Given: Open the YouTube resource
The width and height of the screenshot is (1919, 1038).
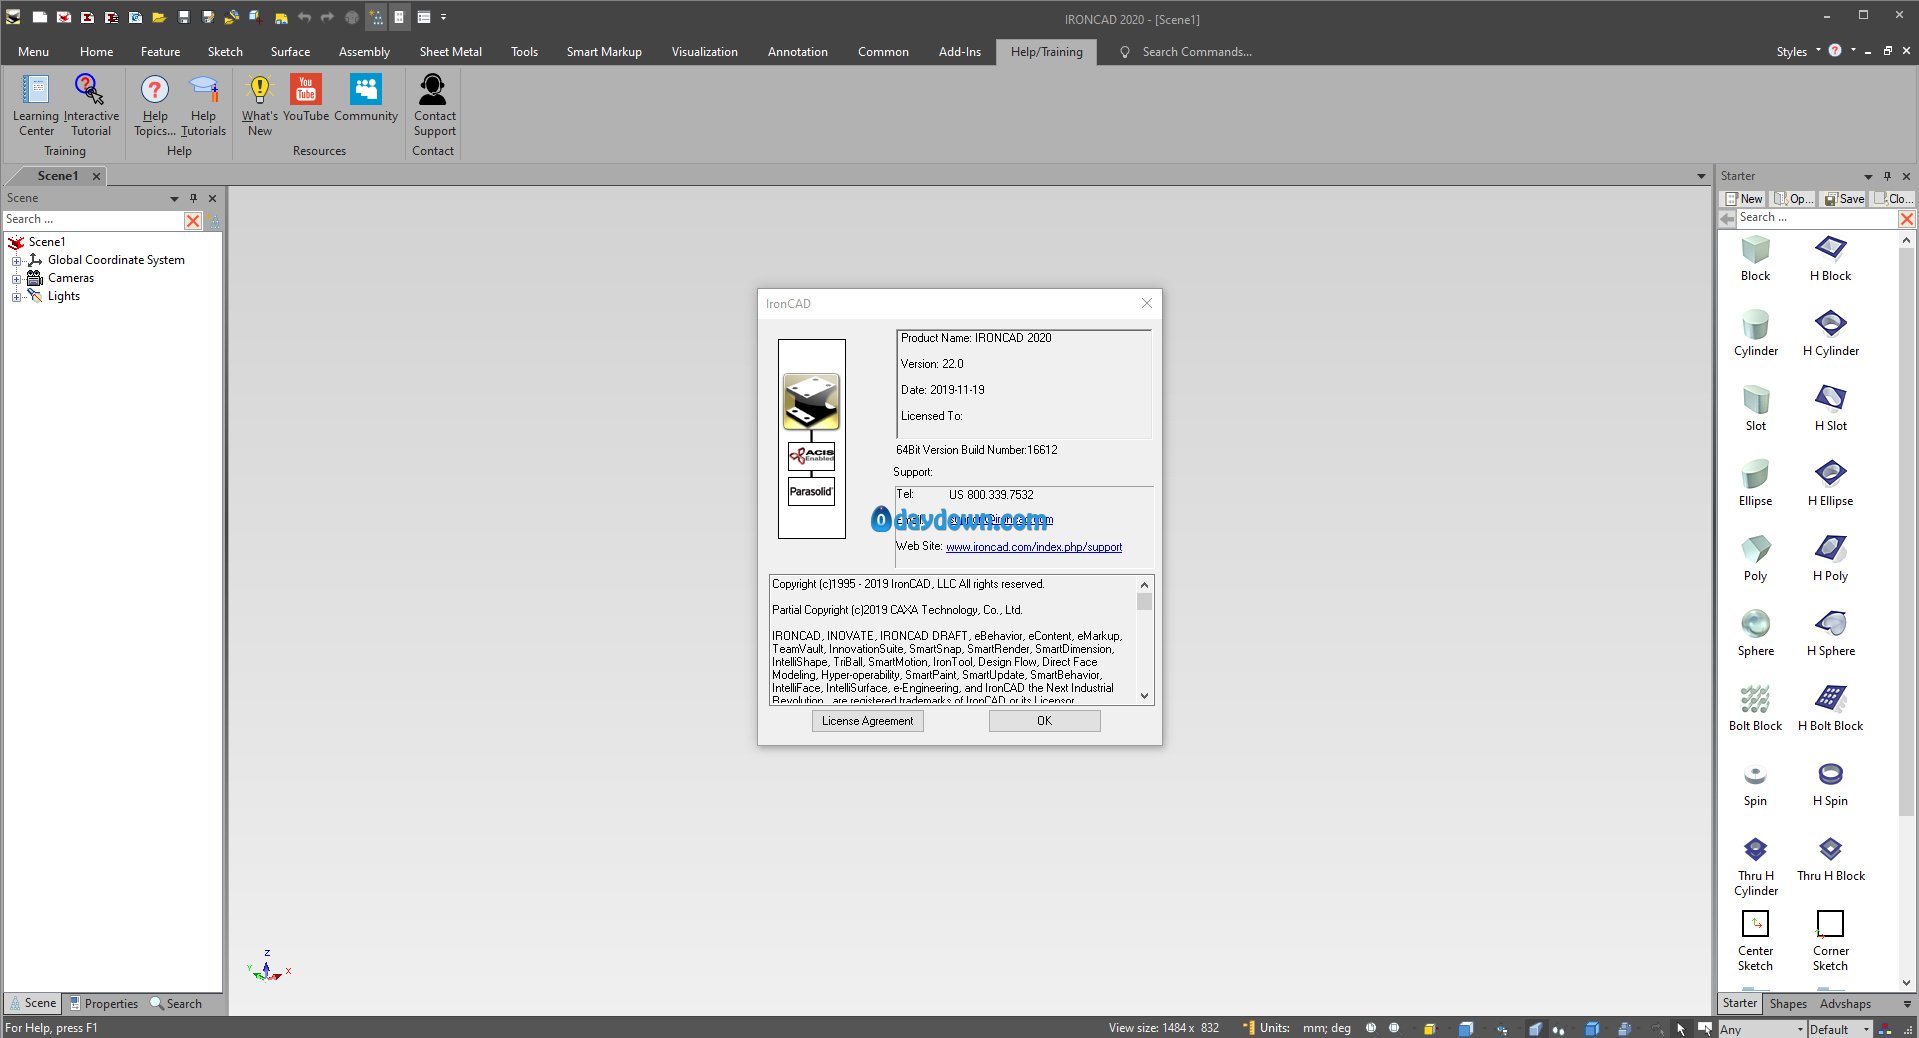Looking at the screenshot, I should tap(306, 98).
